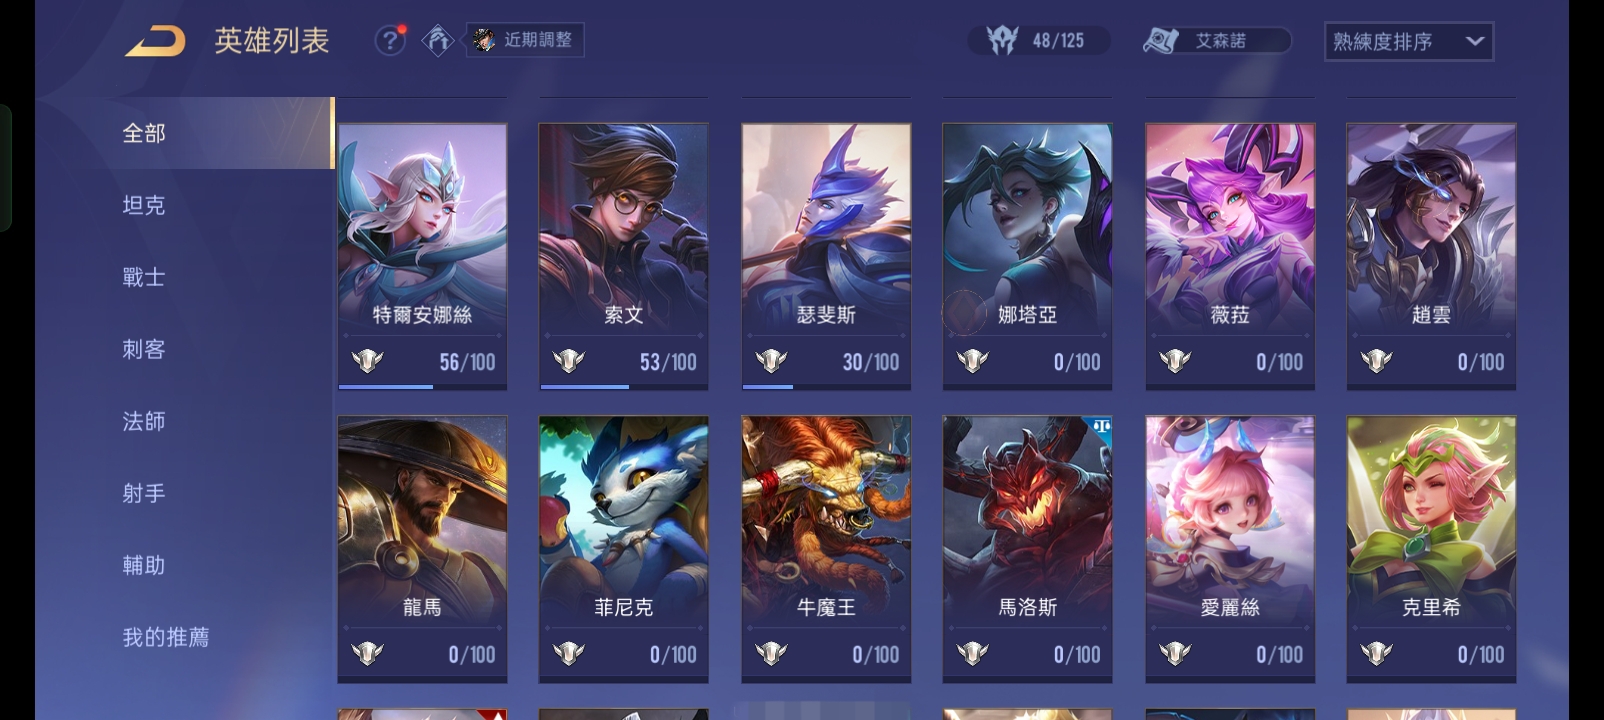The image size is (1604, 720).
Task: Open the 艾森諾 selector pill
Action: click(x=1217, y=41)
